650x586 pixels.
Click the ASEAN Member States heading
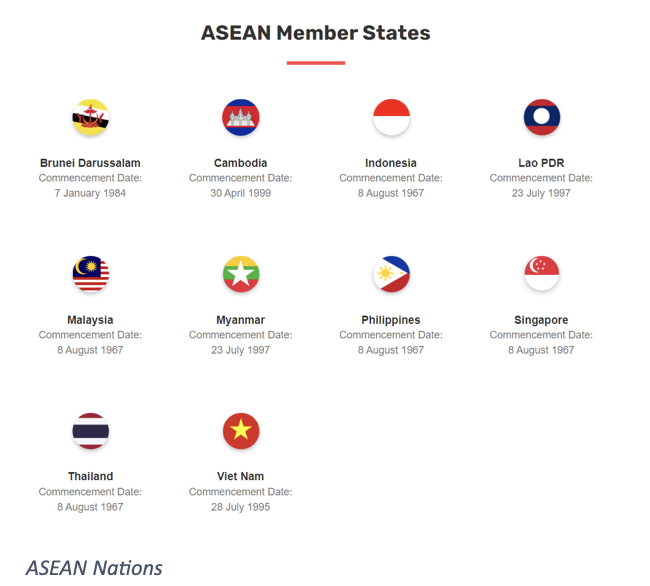click(x=316, y=33)
